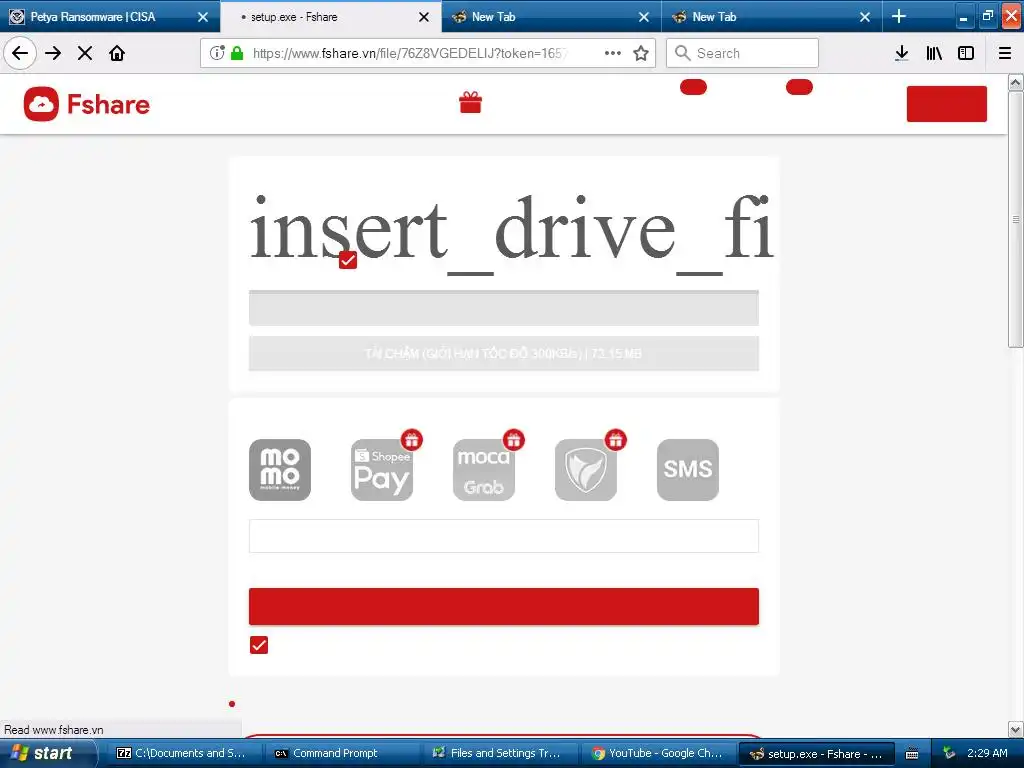Click the page scrollbar up arrow

coord(1016,82)
